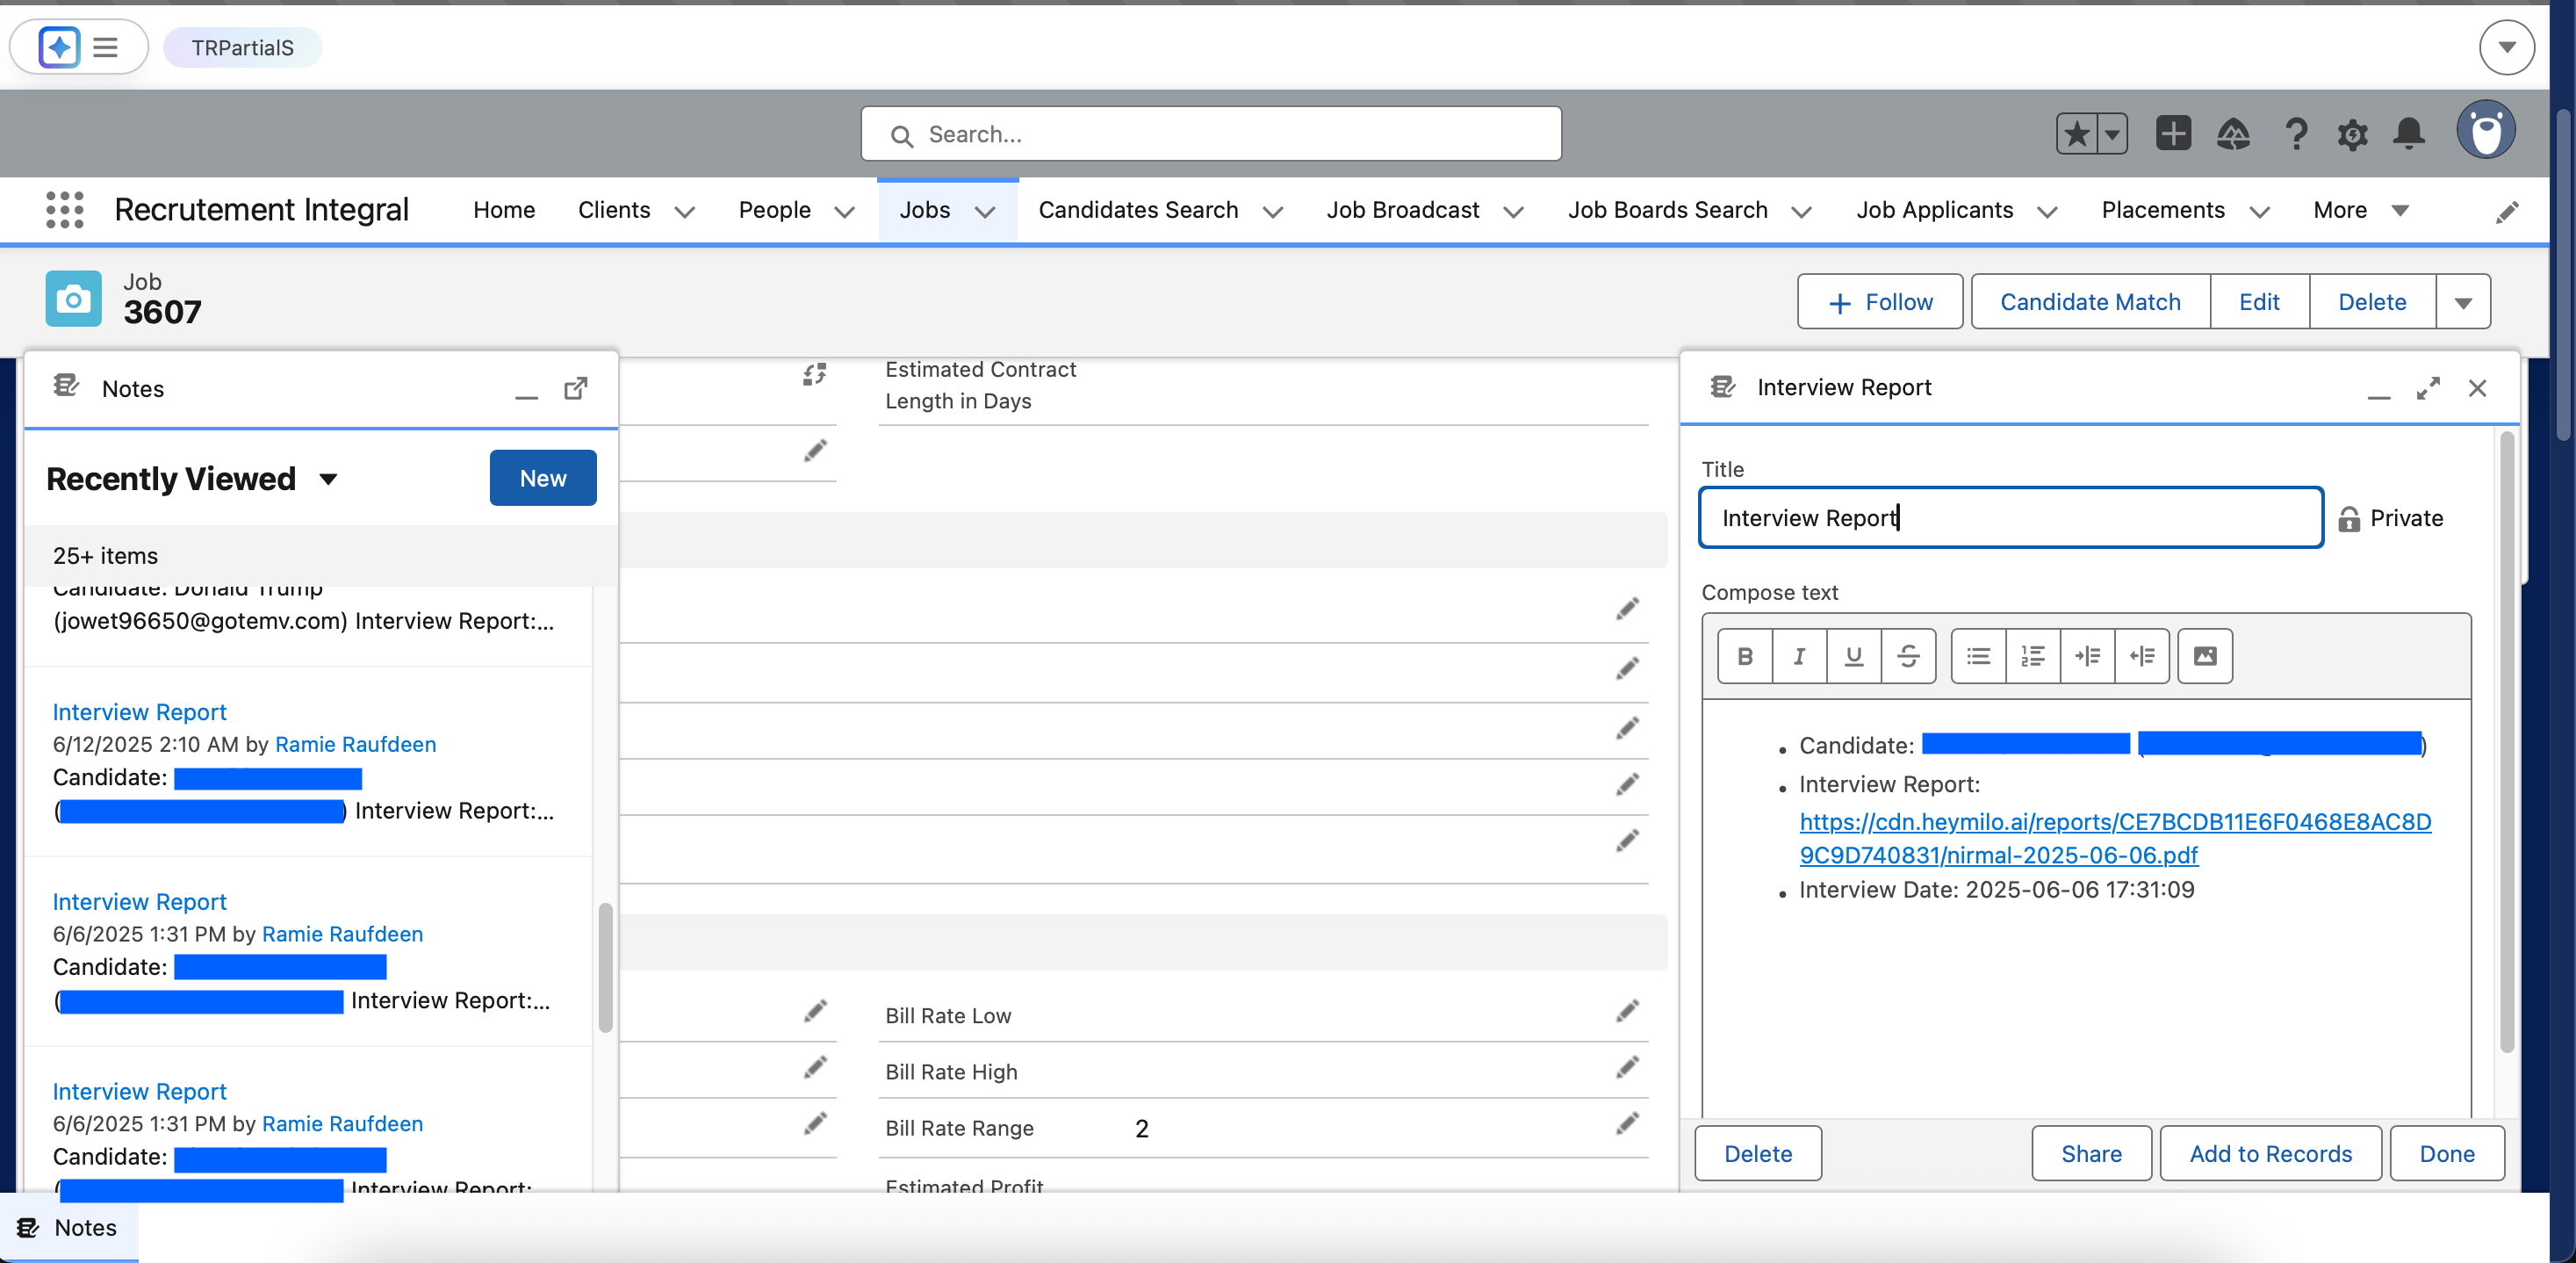Click the Candidate Match button
This screenshot has width=2576, height=1263.
click(x=2090, y=302)
